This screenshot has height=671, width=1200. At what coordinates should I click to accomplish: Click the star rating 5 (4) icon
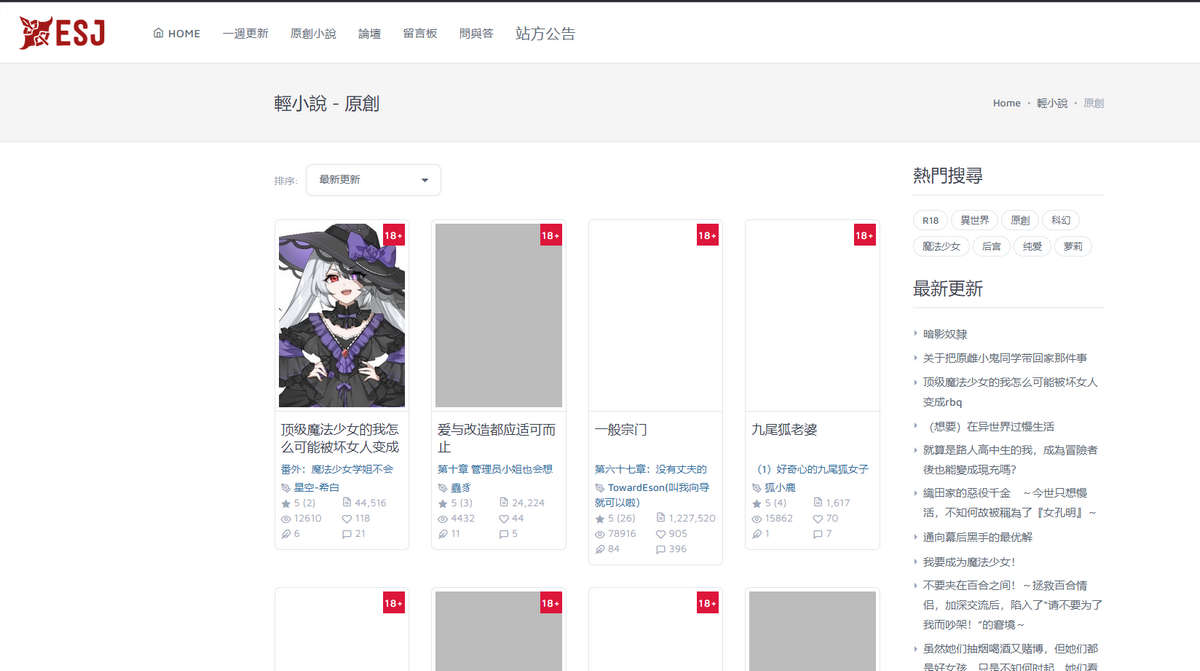pyautogui.click(x=756, y=503)
